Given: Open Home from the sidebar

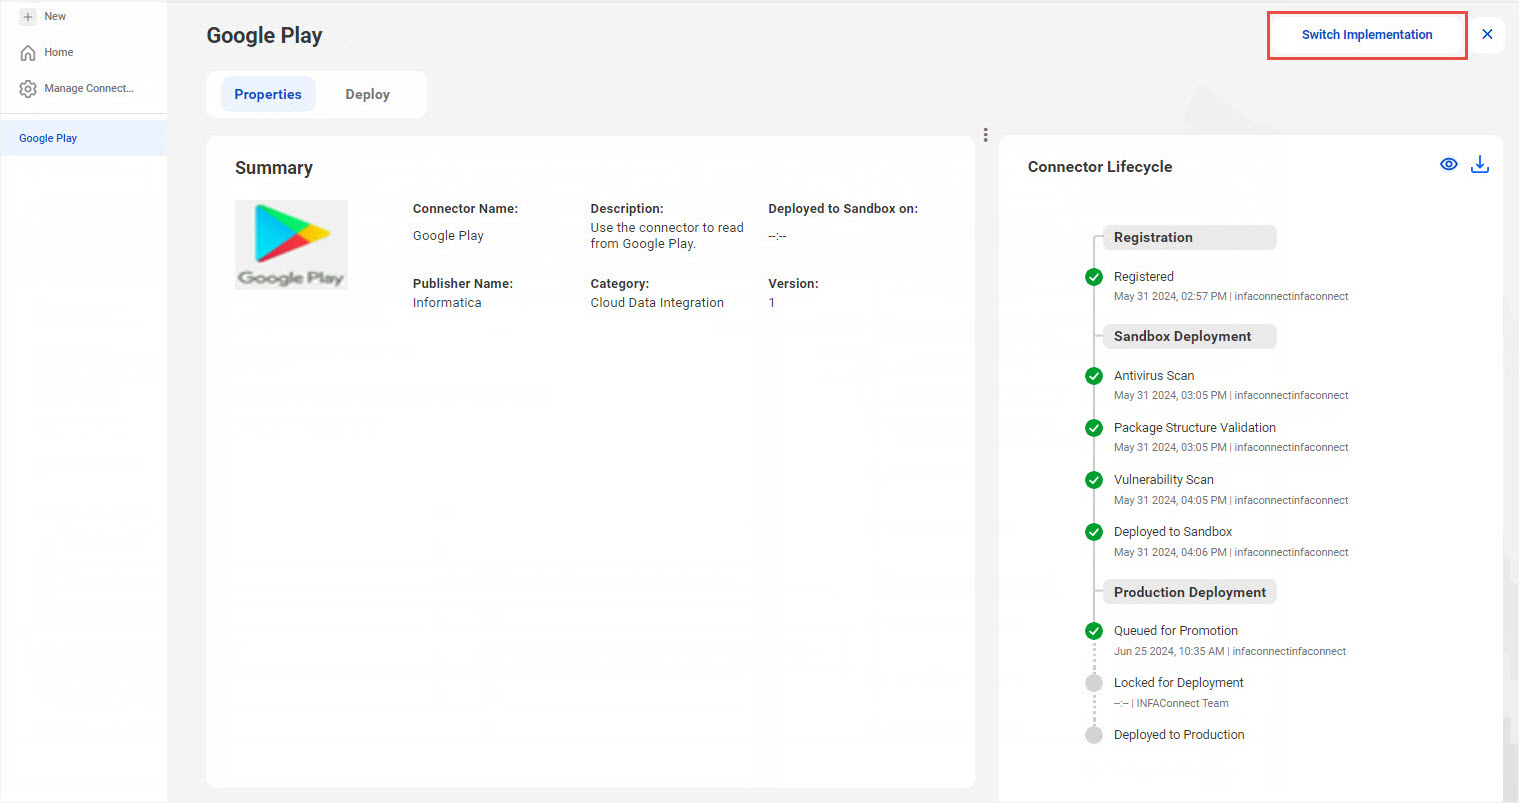Looking at the screenshot, I should coord(47,53).
